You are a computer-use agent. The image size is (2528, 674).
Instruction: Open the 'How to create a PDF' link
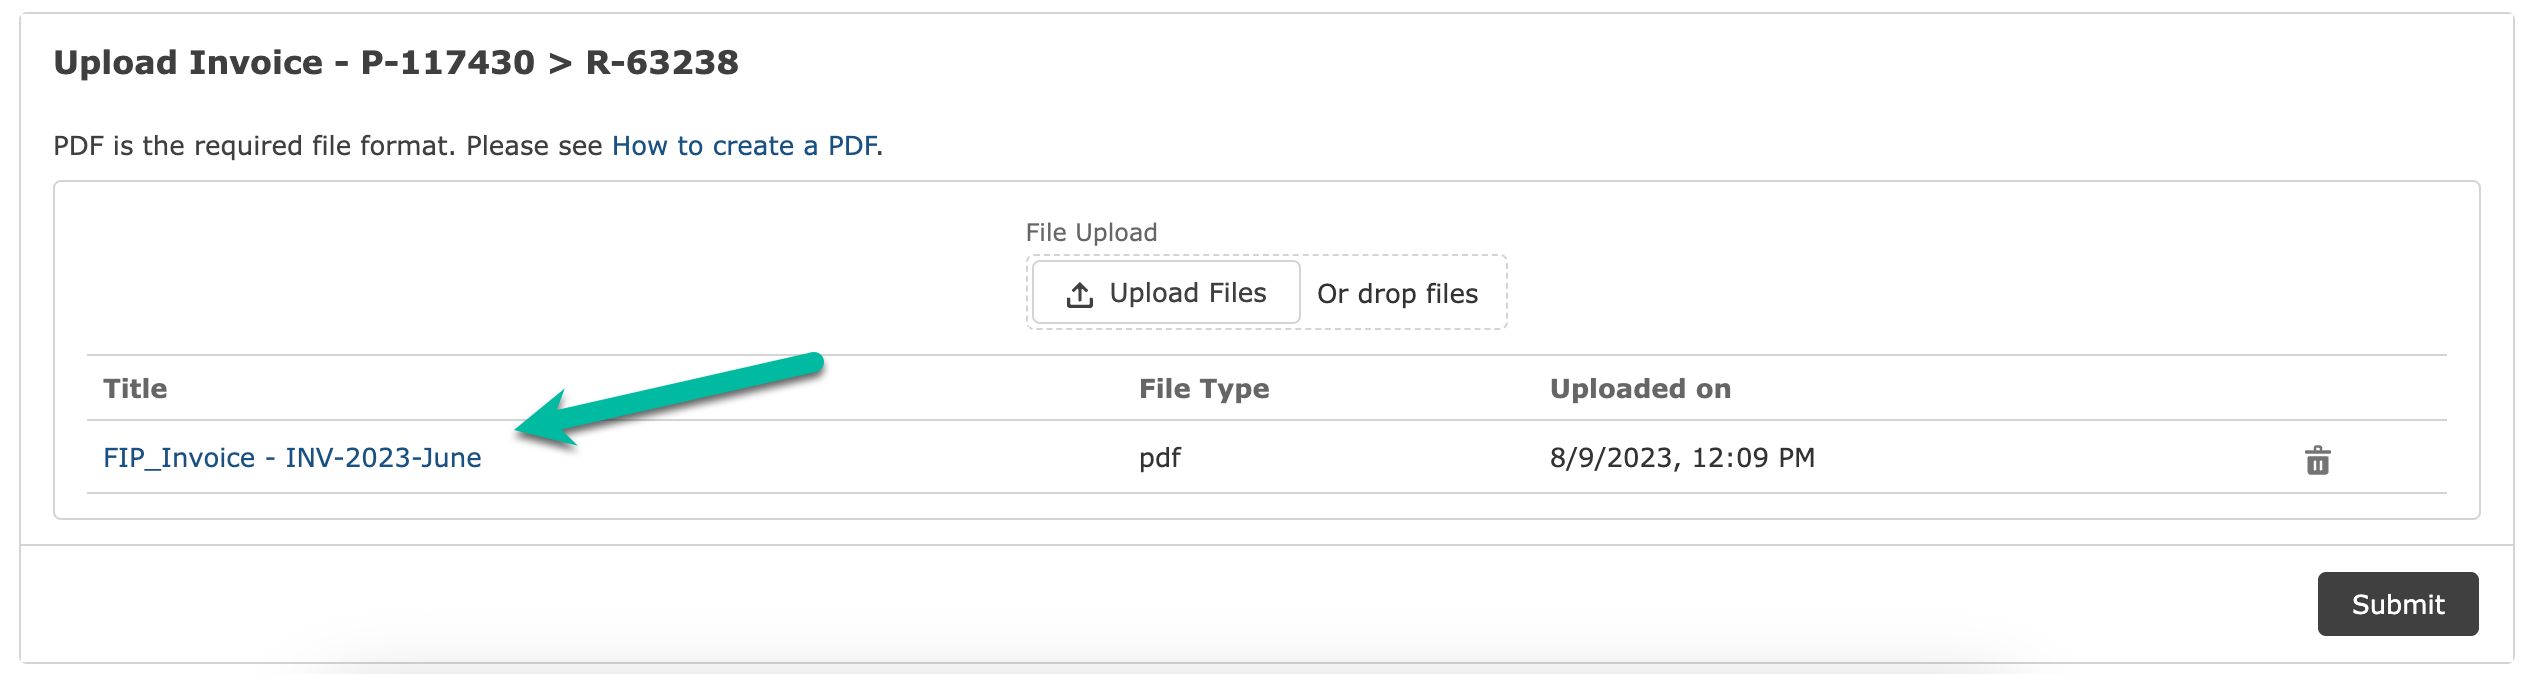[744, 146]
